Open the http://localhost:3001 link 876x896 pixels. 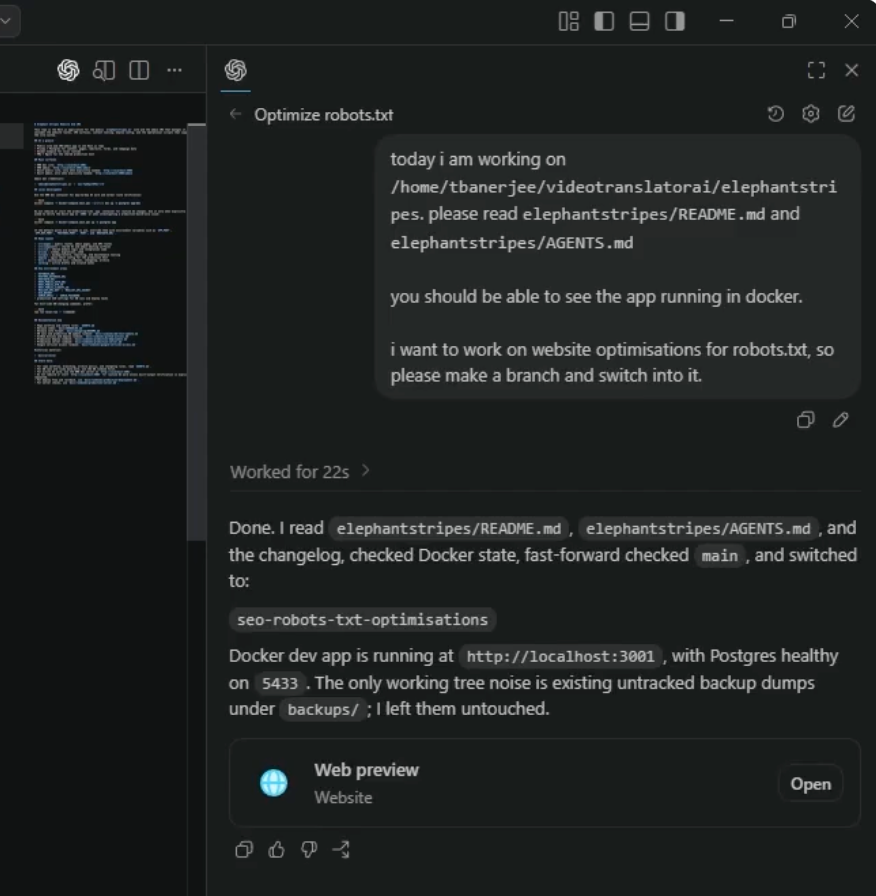click(561, 656)
